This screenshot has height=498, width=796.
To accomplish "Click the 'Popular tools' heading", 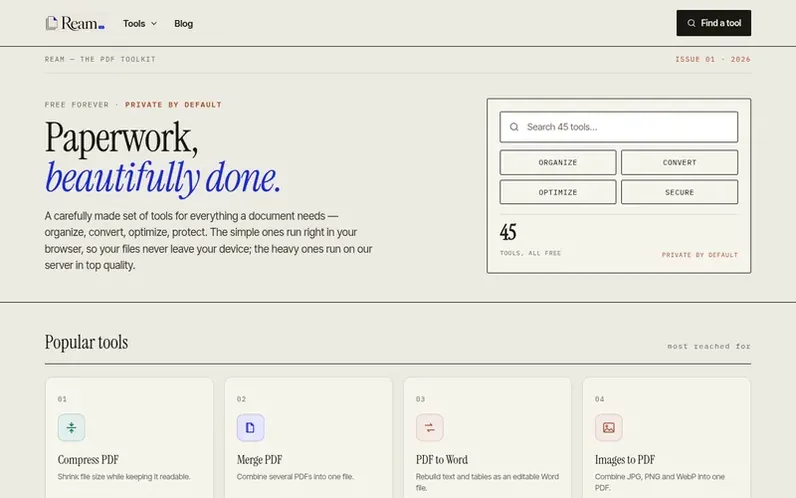I will [x=86, y=342].
